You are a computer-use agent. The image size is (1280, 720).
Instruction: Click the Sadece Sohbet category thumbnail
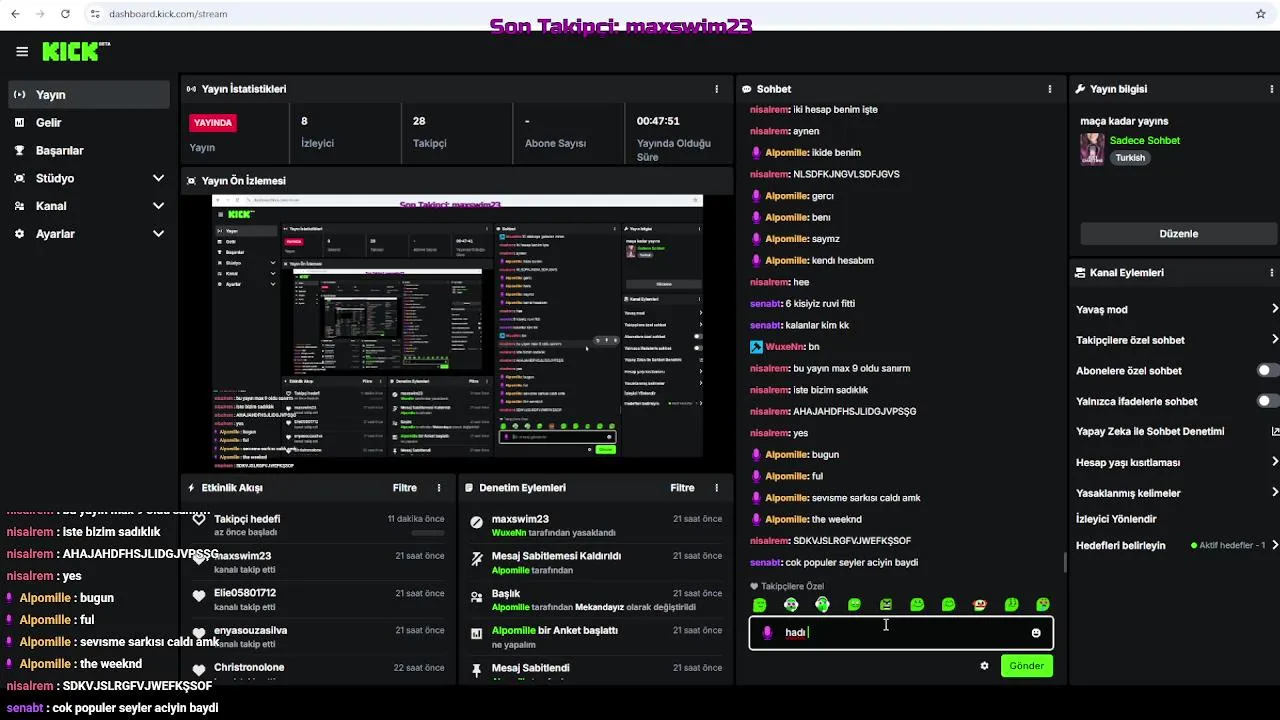pyautogui.click(x=1092, y=149)
